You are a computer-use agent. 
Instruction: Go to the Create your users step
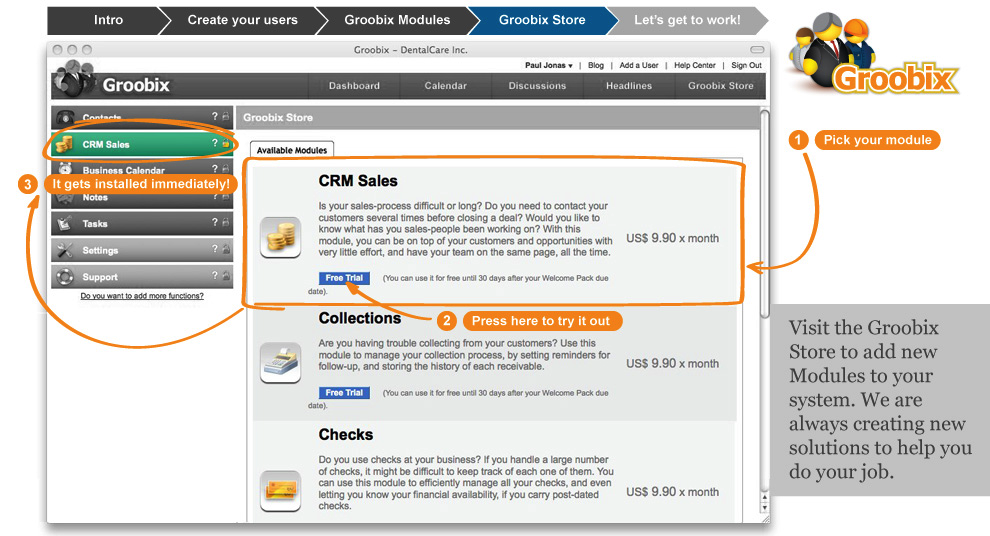242,20
